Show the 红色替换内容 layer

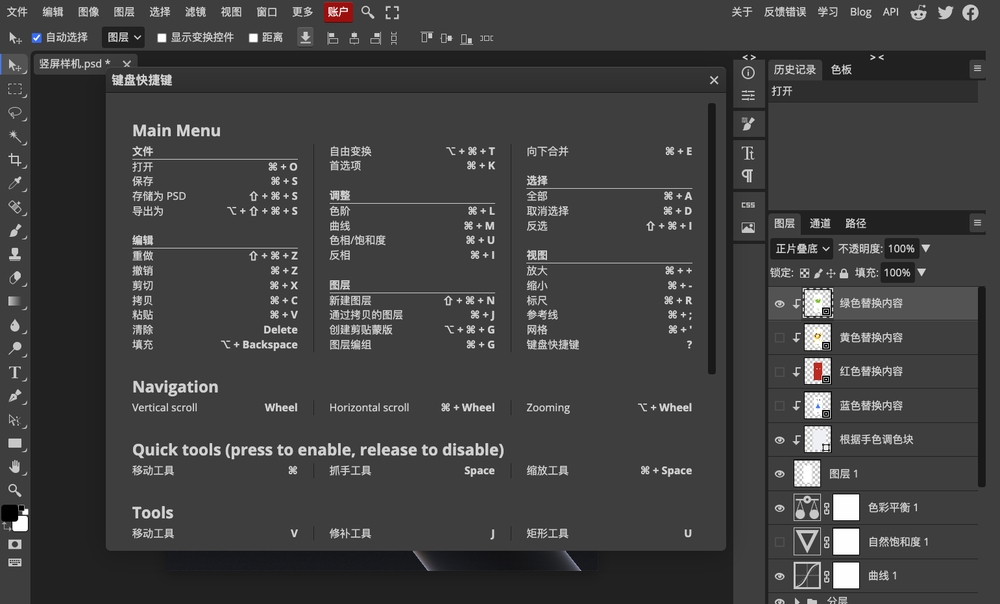point(779,372)
